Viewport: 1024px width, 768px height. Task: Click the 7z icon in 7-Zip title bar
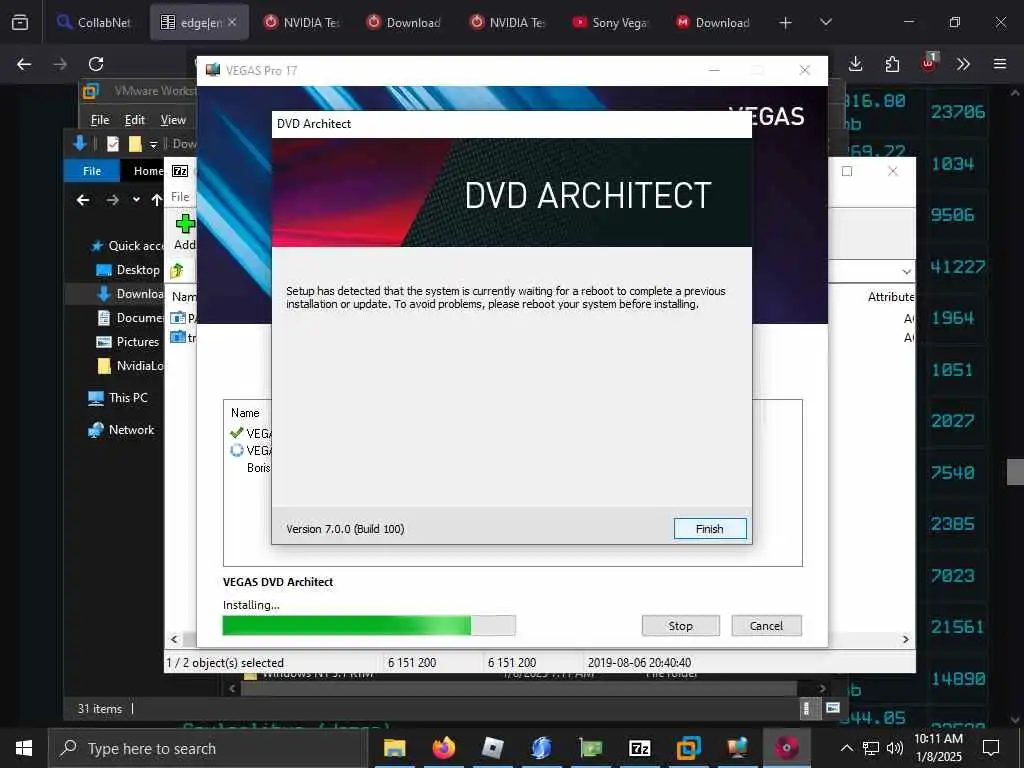[x=180, y=171]
